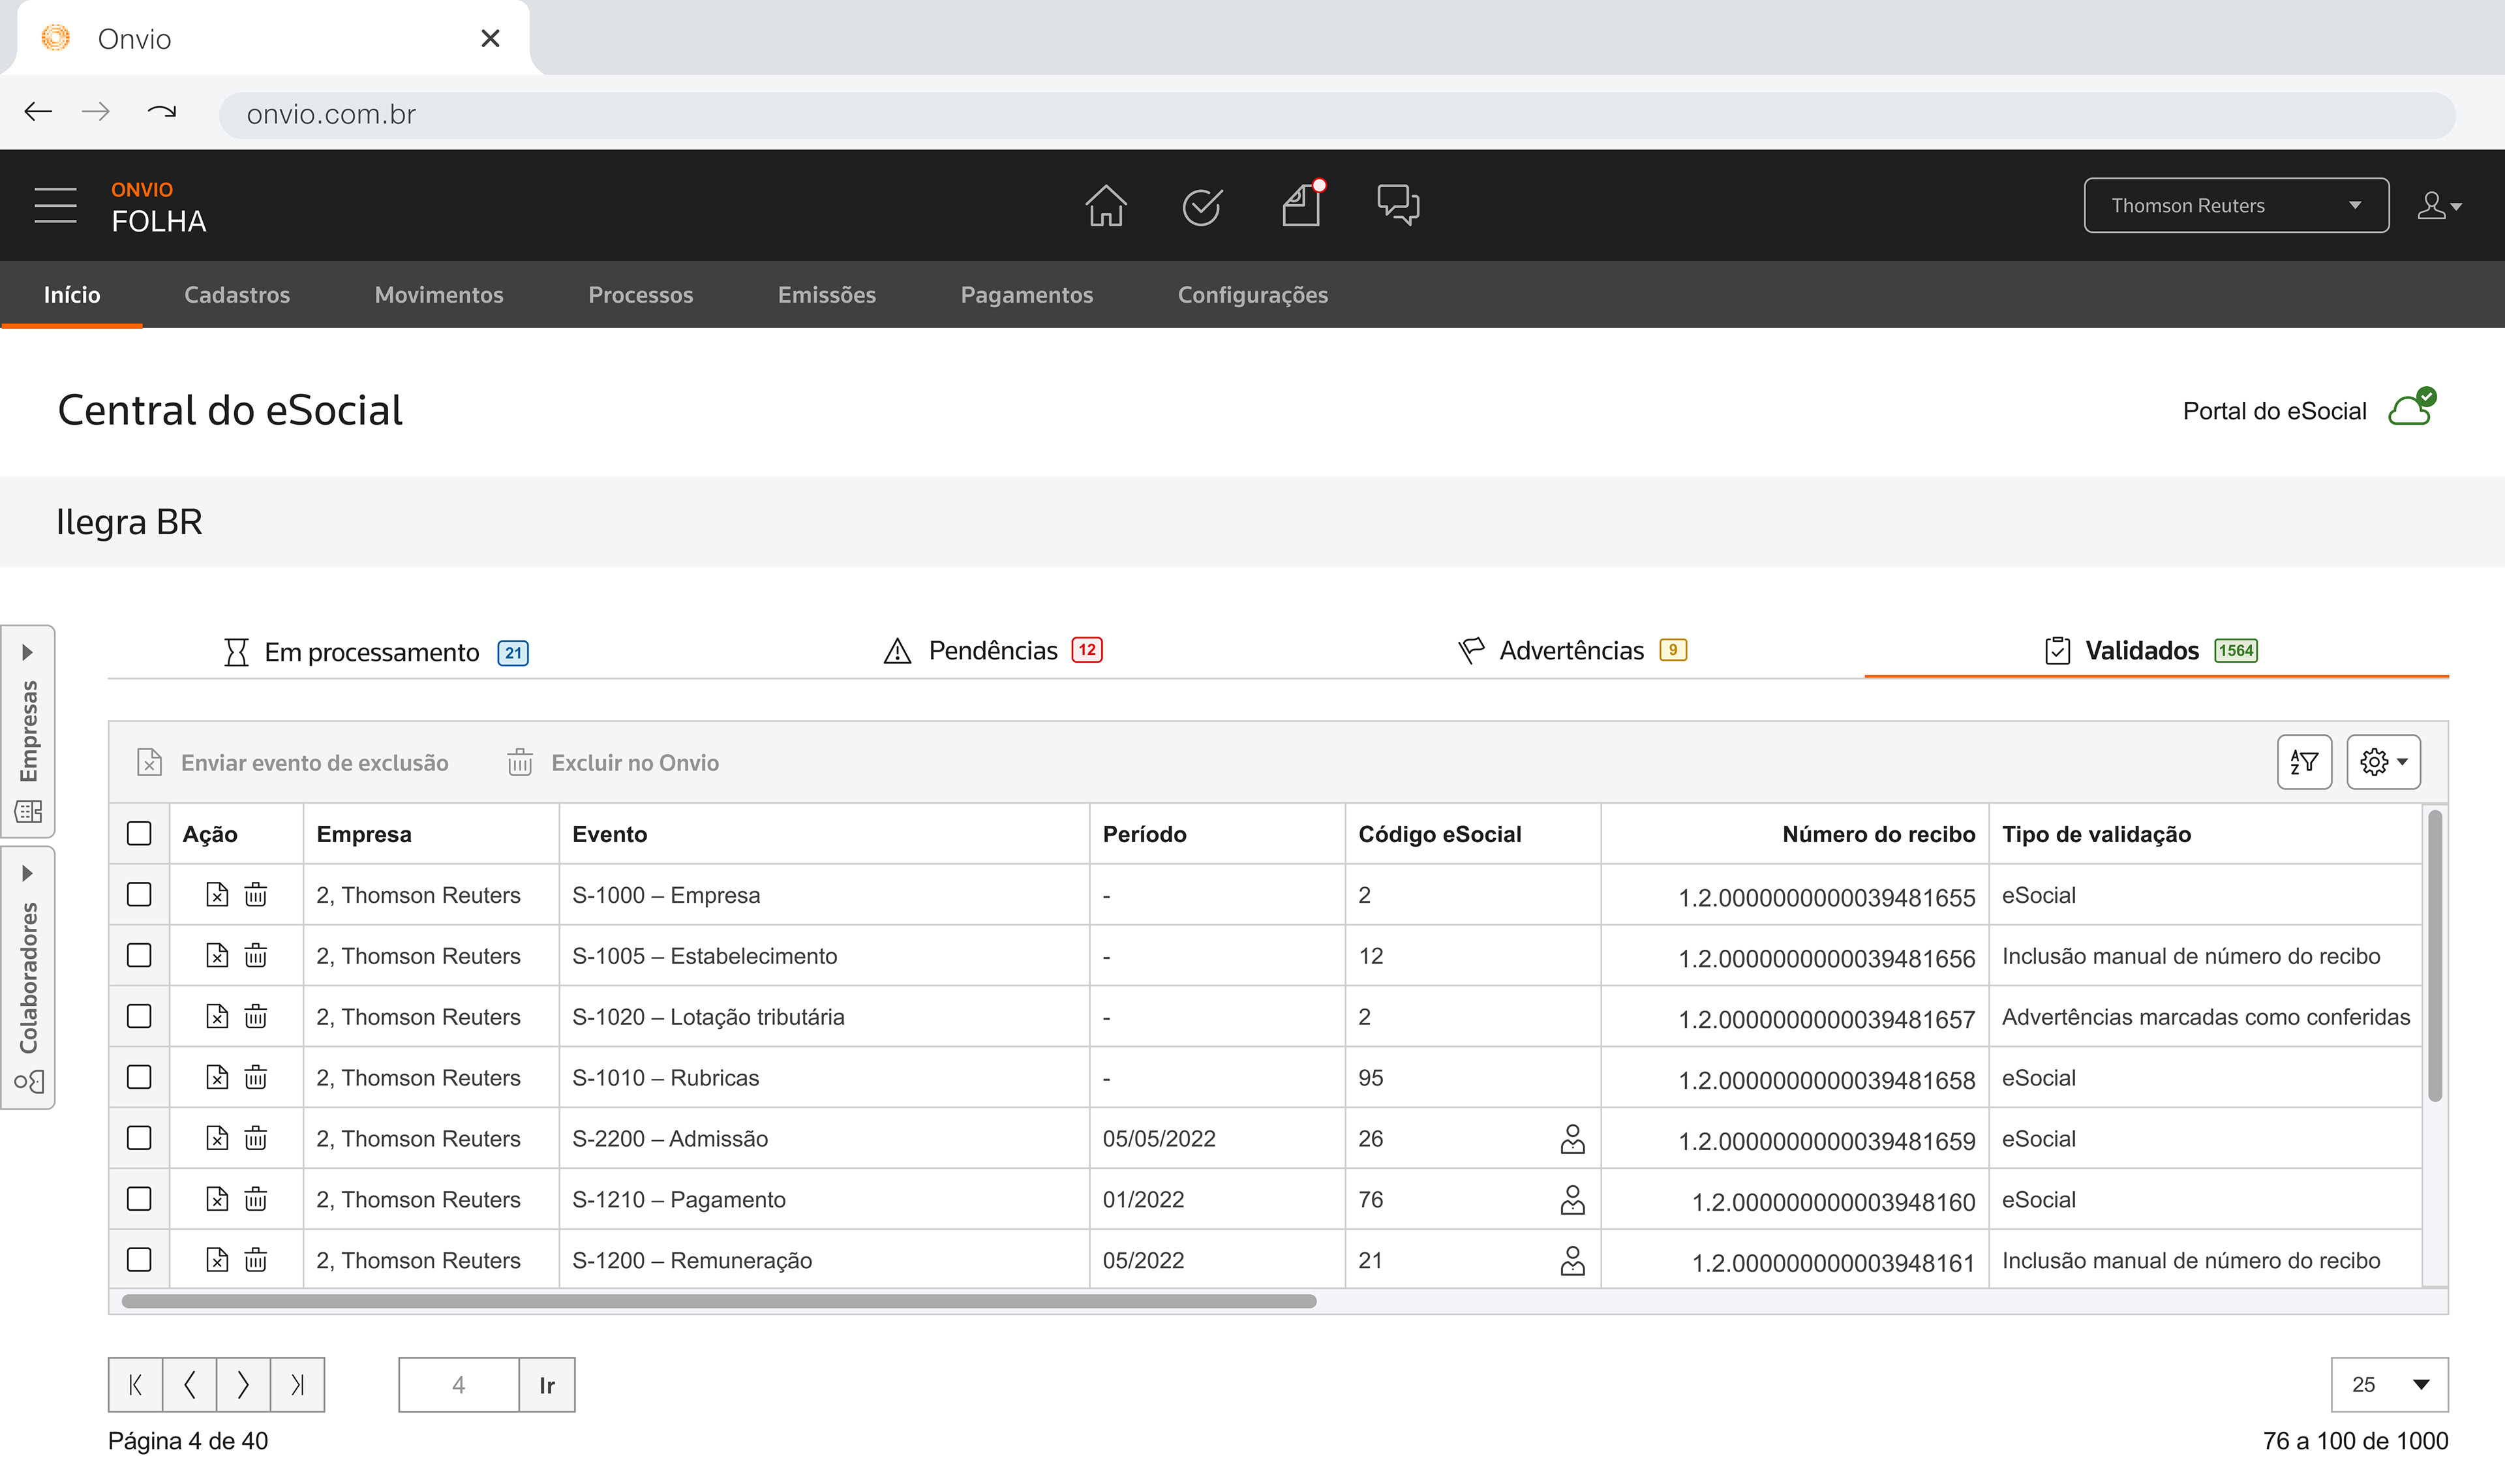This screenshot has width=2505, height=1484.
Task: Check the S-1210 Pagamento row checkbox
Action: [139, 1199]
